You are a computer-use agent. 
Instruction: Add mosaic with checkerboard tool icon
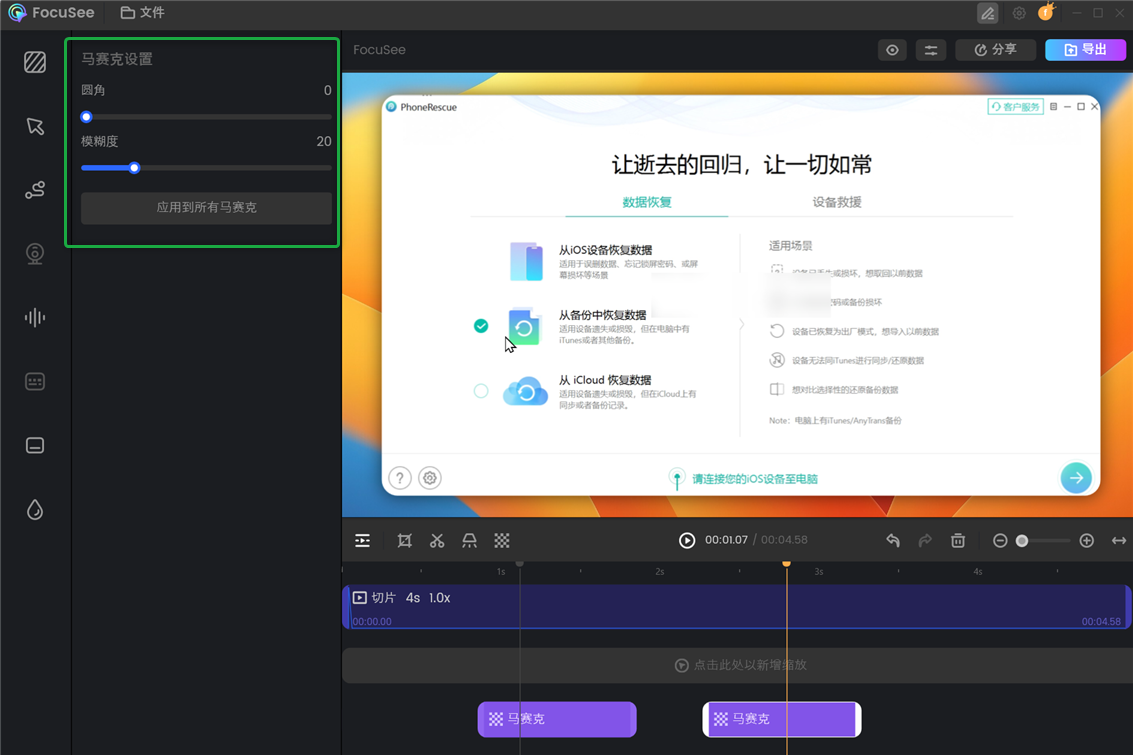click(x=501, y=540)
